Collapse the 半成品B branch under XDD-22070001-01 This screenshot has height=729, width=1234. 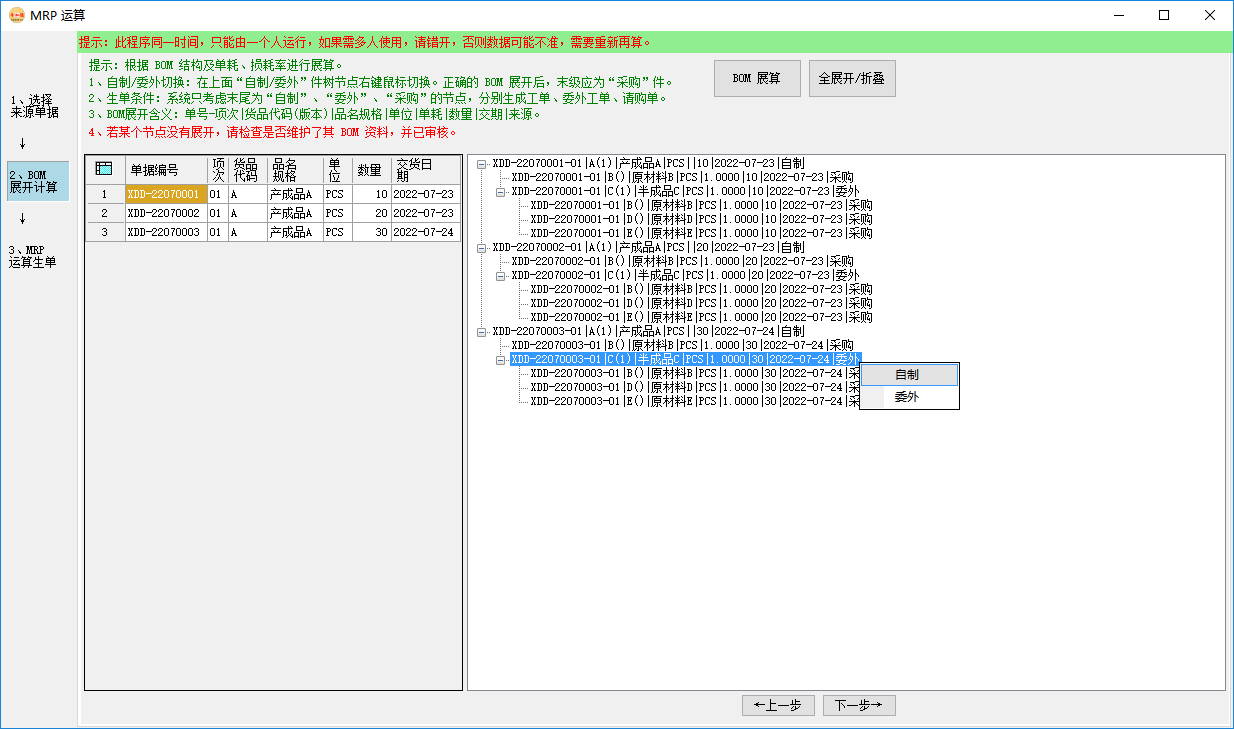click(x=498, y=190)
